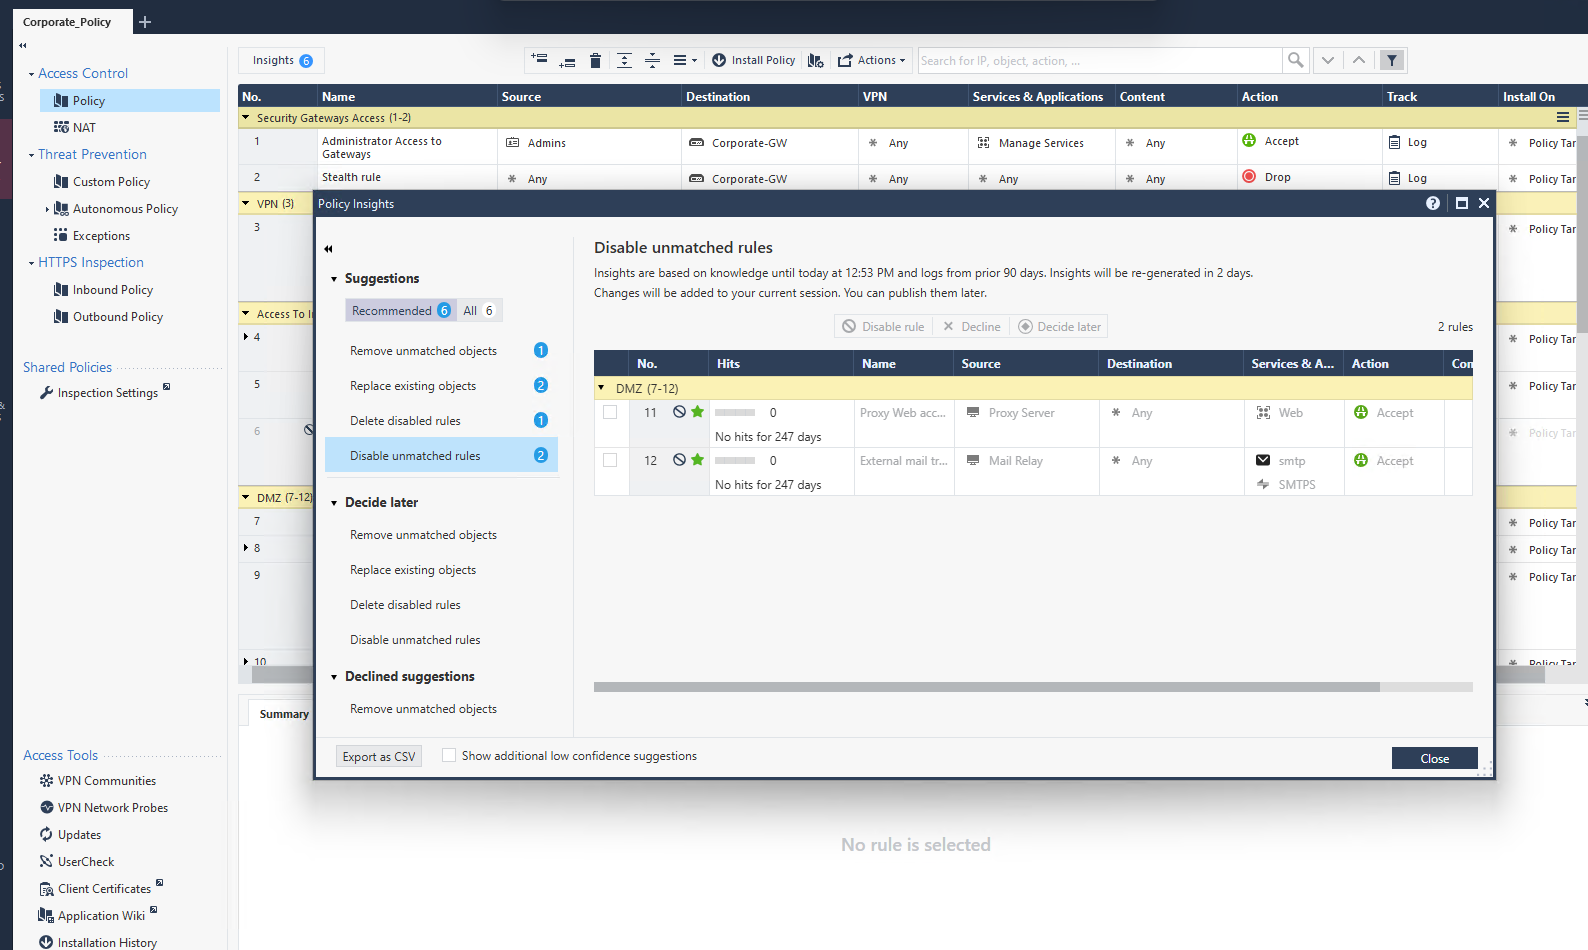1588x950 pixels.
Task: Select Policy under Access Control
Action: [x=130, y=100]
